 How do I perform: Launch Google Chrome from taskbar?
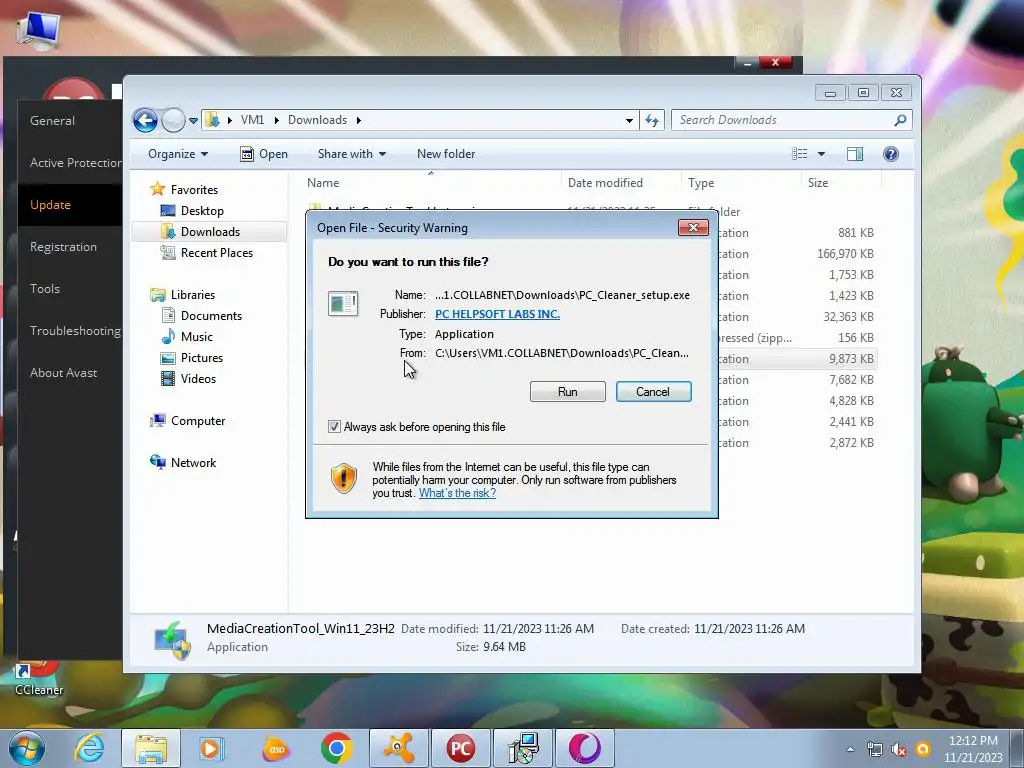(336, 748)
